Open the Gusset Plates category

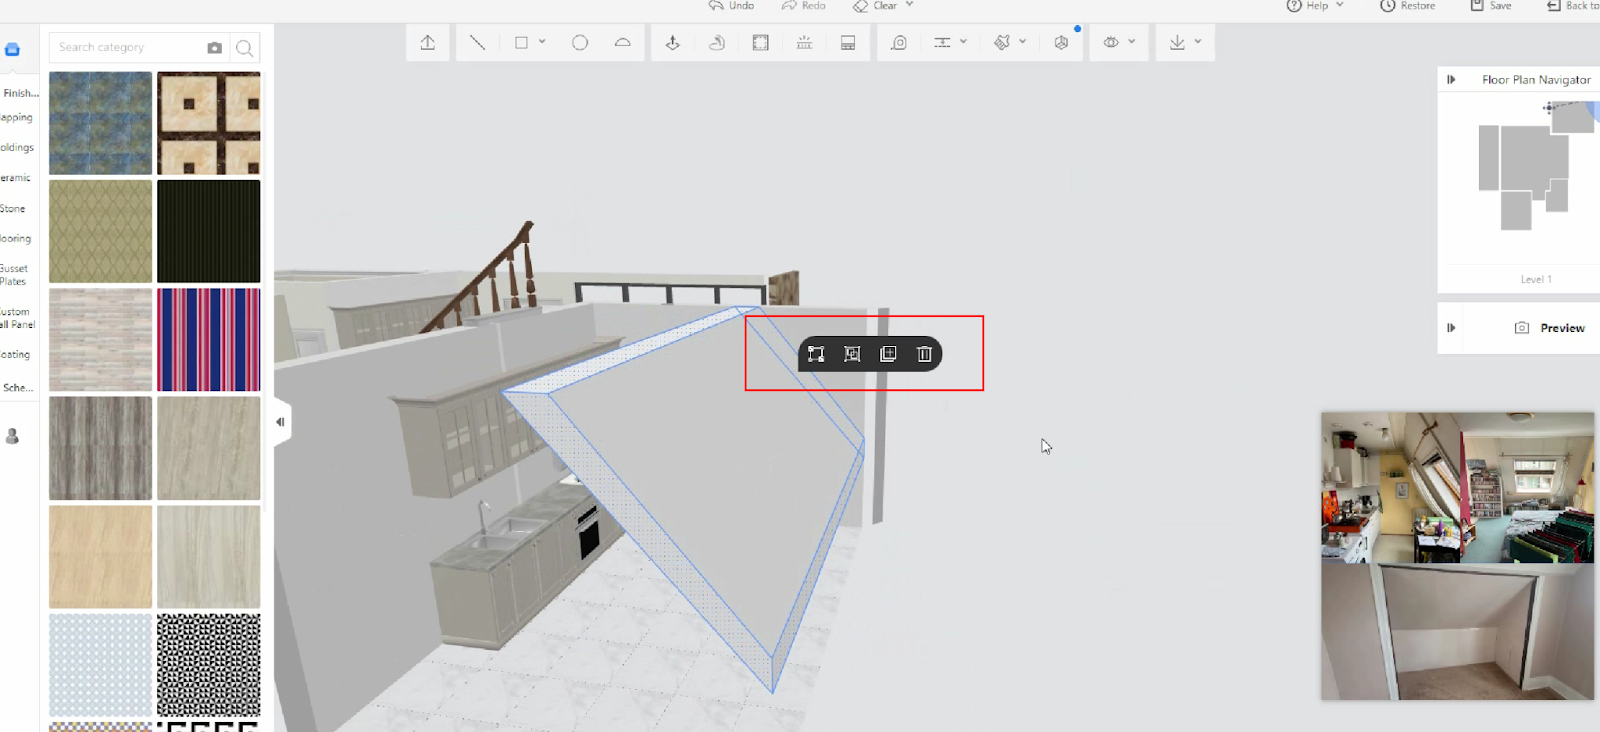14,275
